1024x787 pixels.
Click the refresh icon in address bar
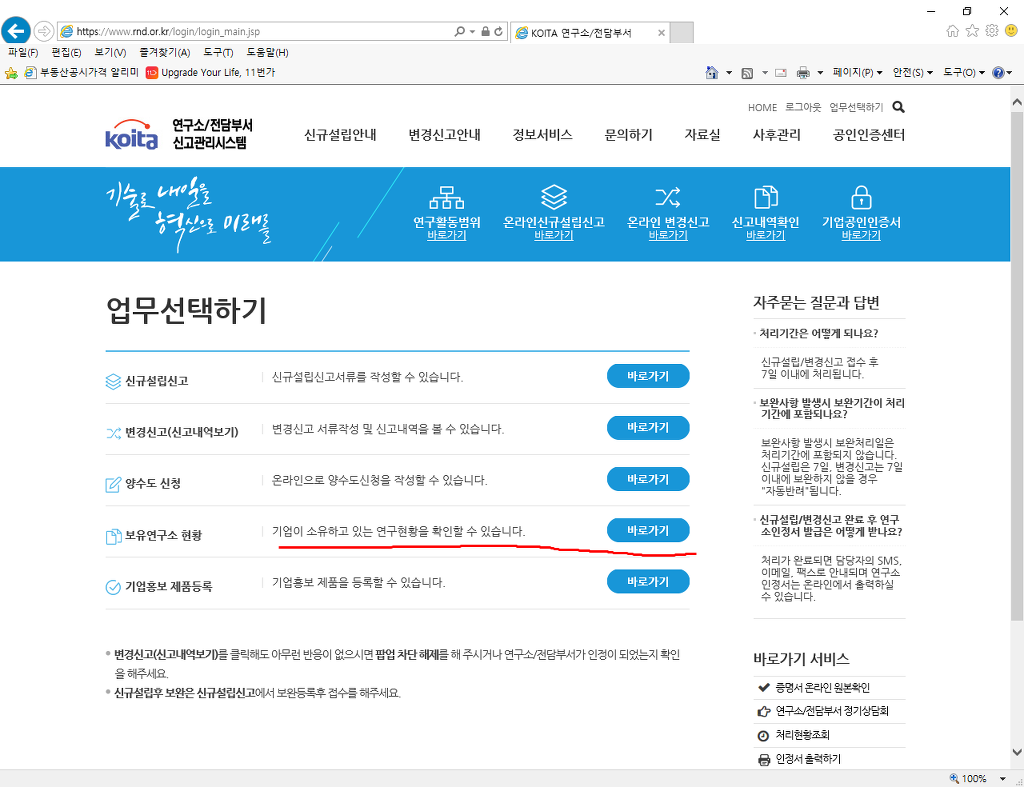[x=498, y=31]
